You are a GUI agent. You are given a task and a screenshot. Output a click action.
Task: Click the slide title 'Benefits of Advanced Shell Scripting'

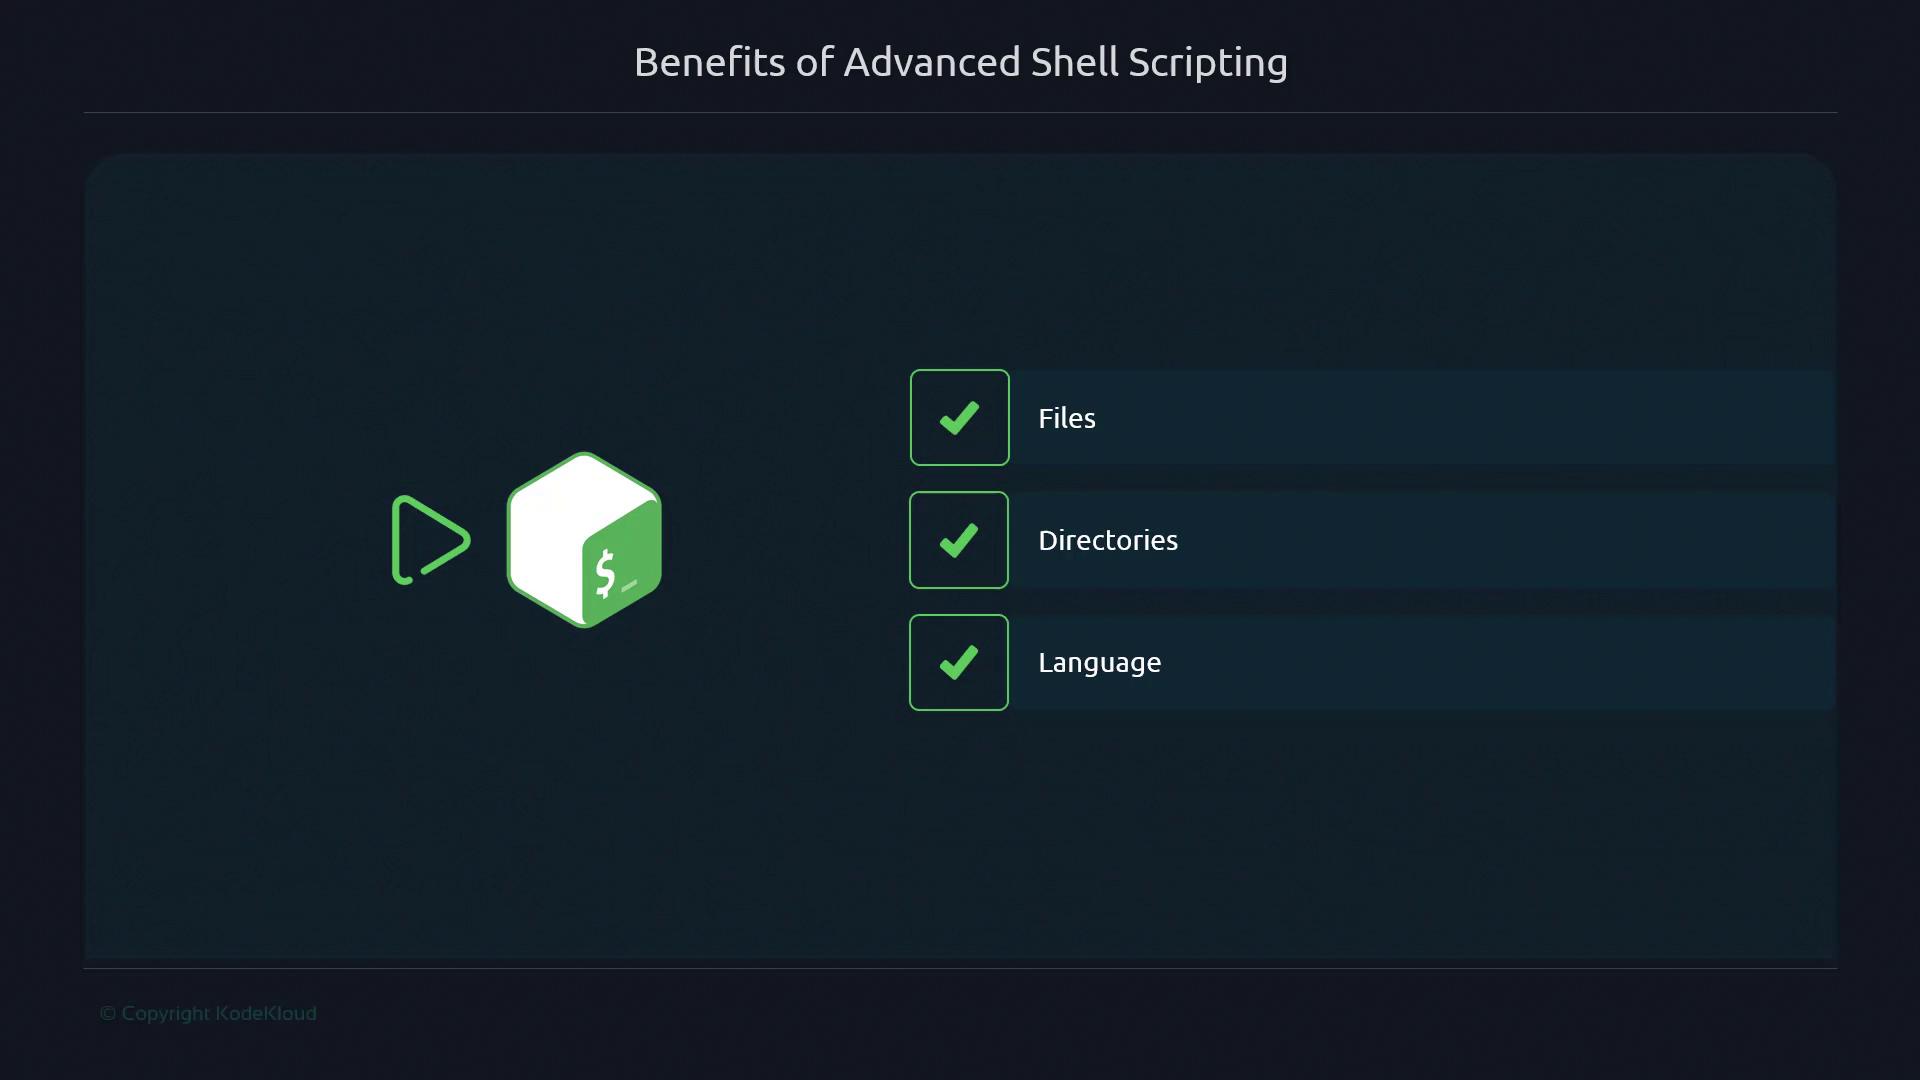pyautogui.click(x=960, y=62)
